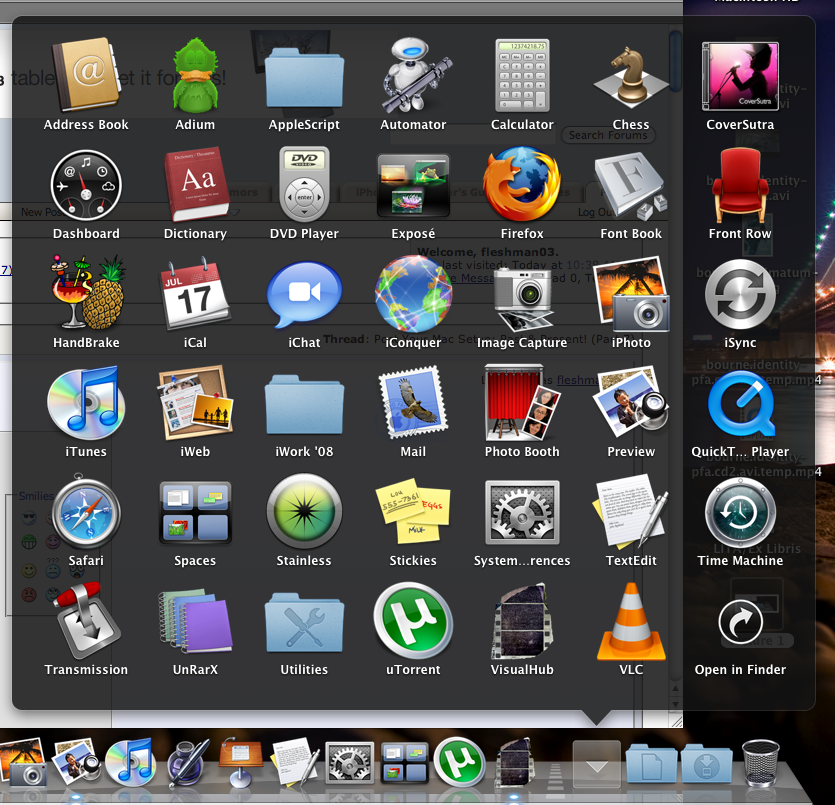Launch iSync
835x805 pixels.
click(740, 294)
